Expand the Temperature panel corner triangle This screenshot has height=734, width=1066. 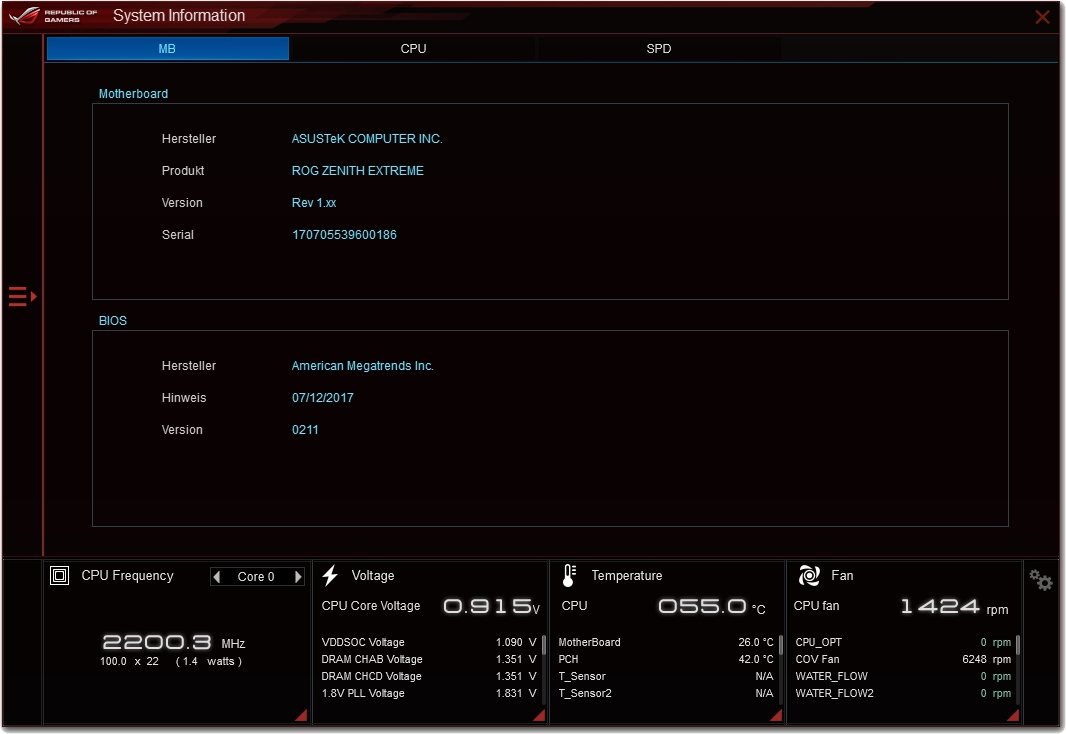click(776, 715)
